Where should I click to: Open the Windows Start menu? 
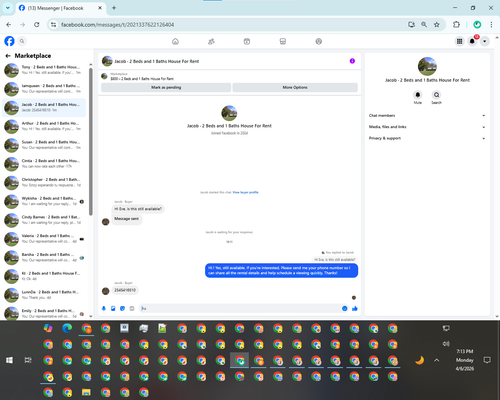point(9,360)
